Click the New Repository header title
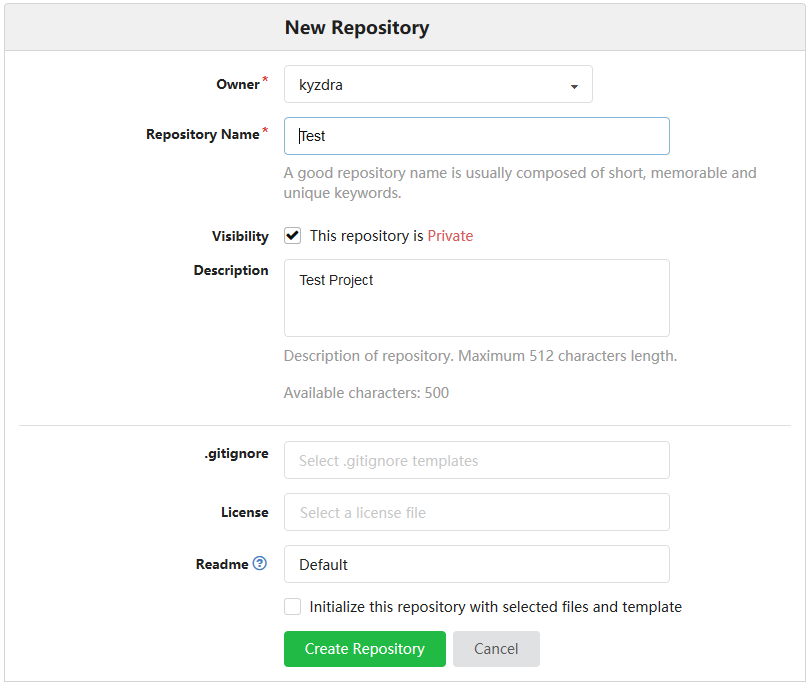 pyautogui.click(x=357, y=27)
